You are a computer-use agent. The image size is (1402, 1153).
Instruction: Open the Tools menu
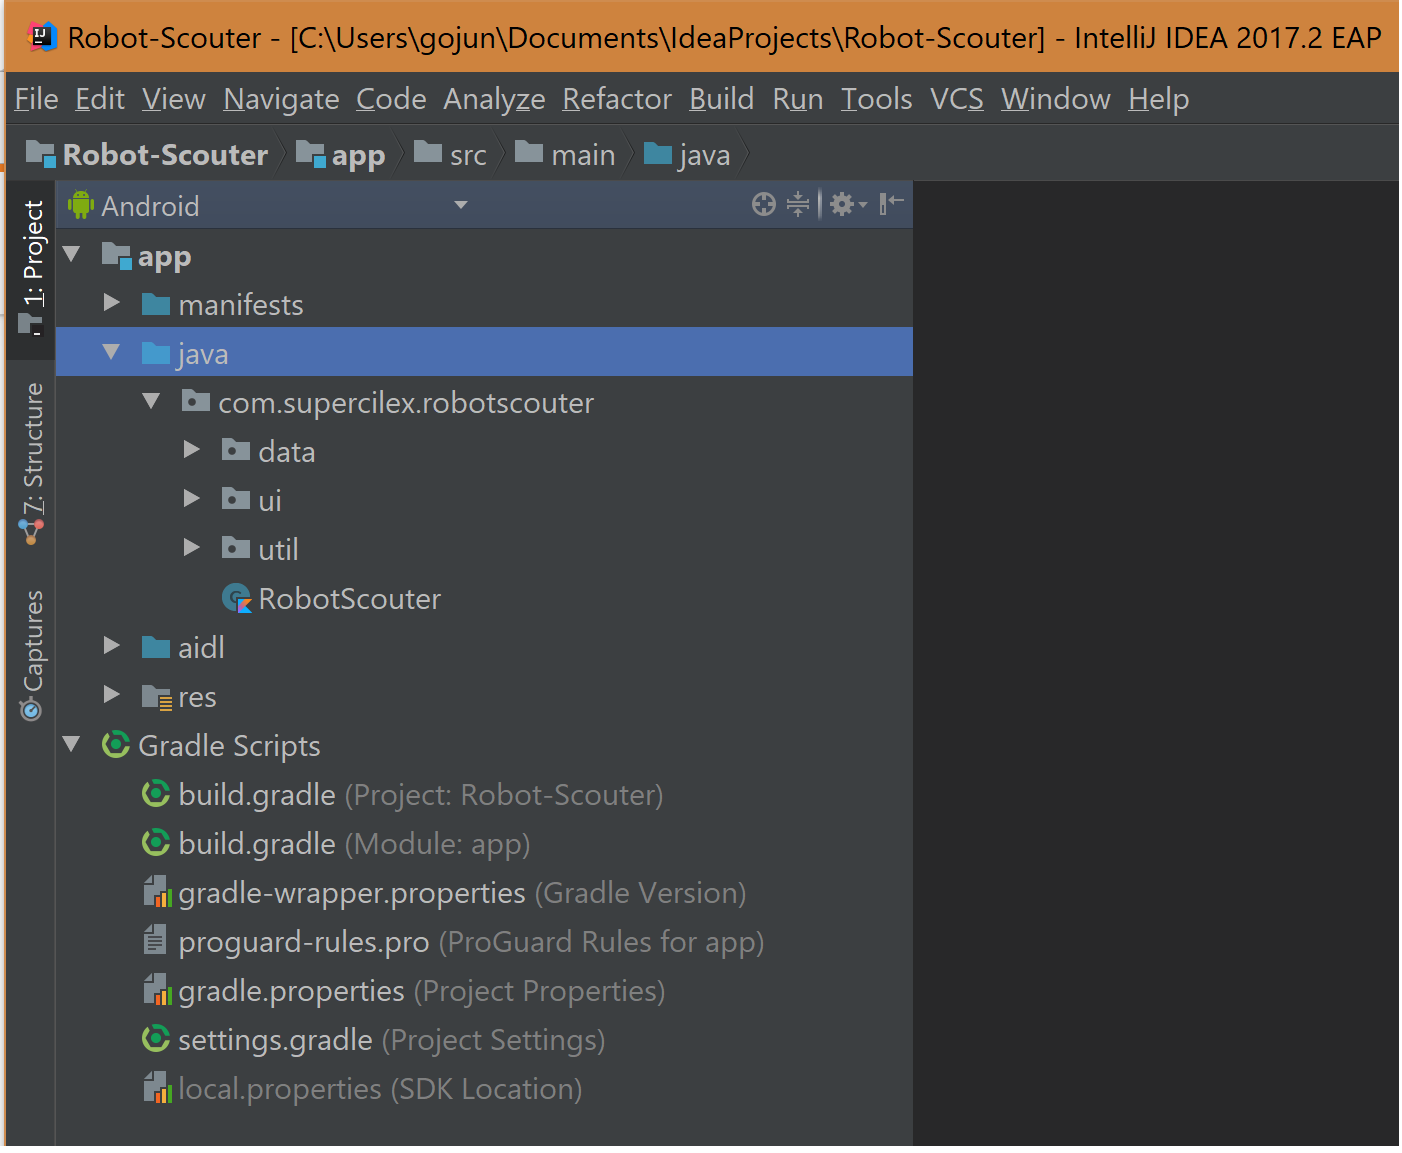pos(876,99)
